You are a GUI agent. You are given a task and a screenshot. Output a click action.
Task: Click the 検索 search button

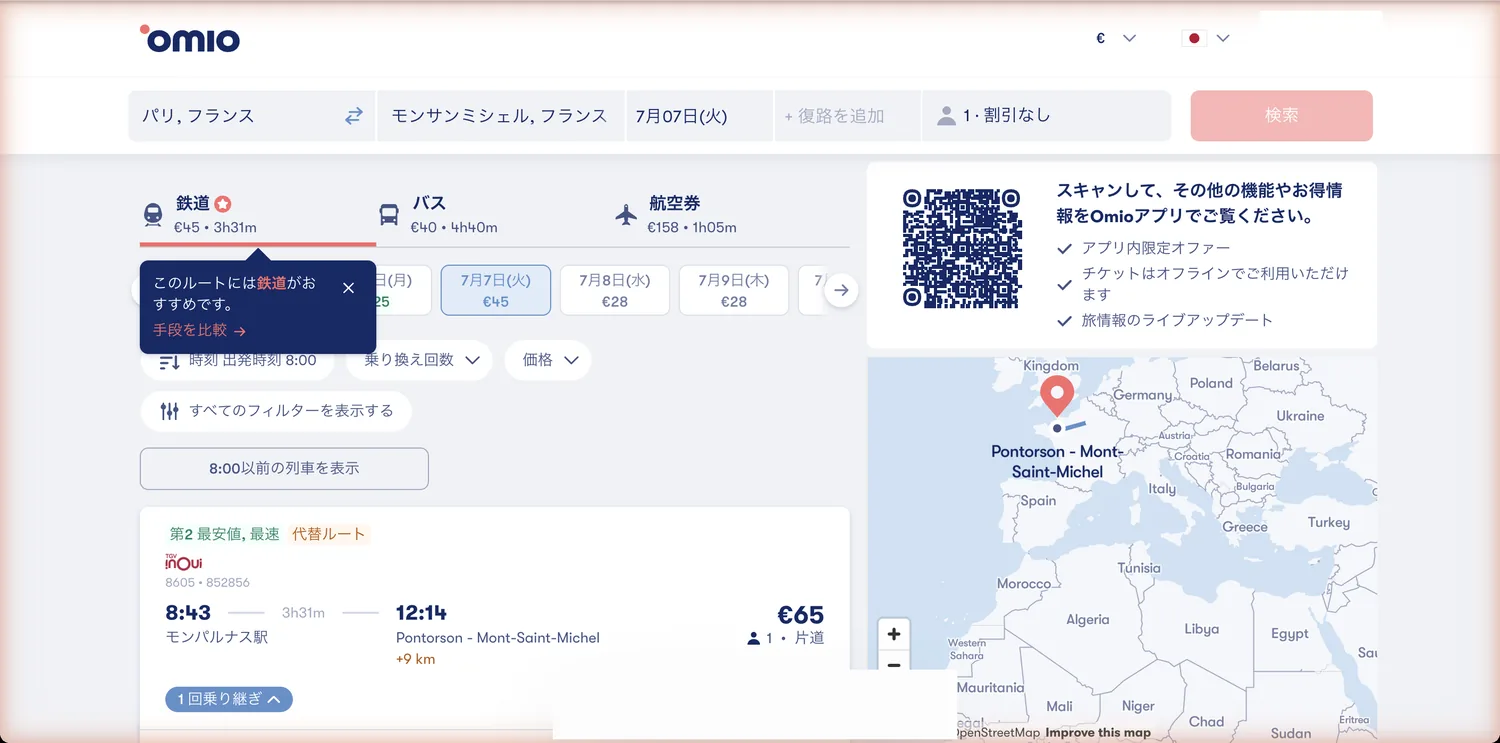pos(1281,116)
